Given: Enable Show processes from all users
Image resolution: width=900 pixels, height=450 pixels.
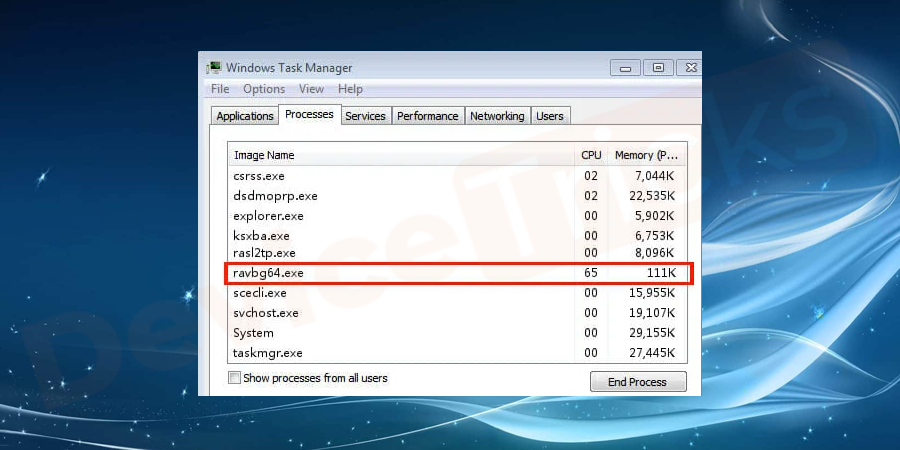Looking at the screenshot, I should (234, 378).
